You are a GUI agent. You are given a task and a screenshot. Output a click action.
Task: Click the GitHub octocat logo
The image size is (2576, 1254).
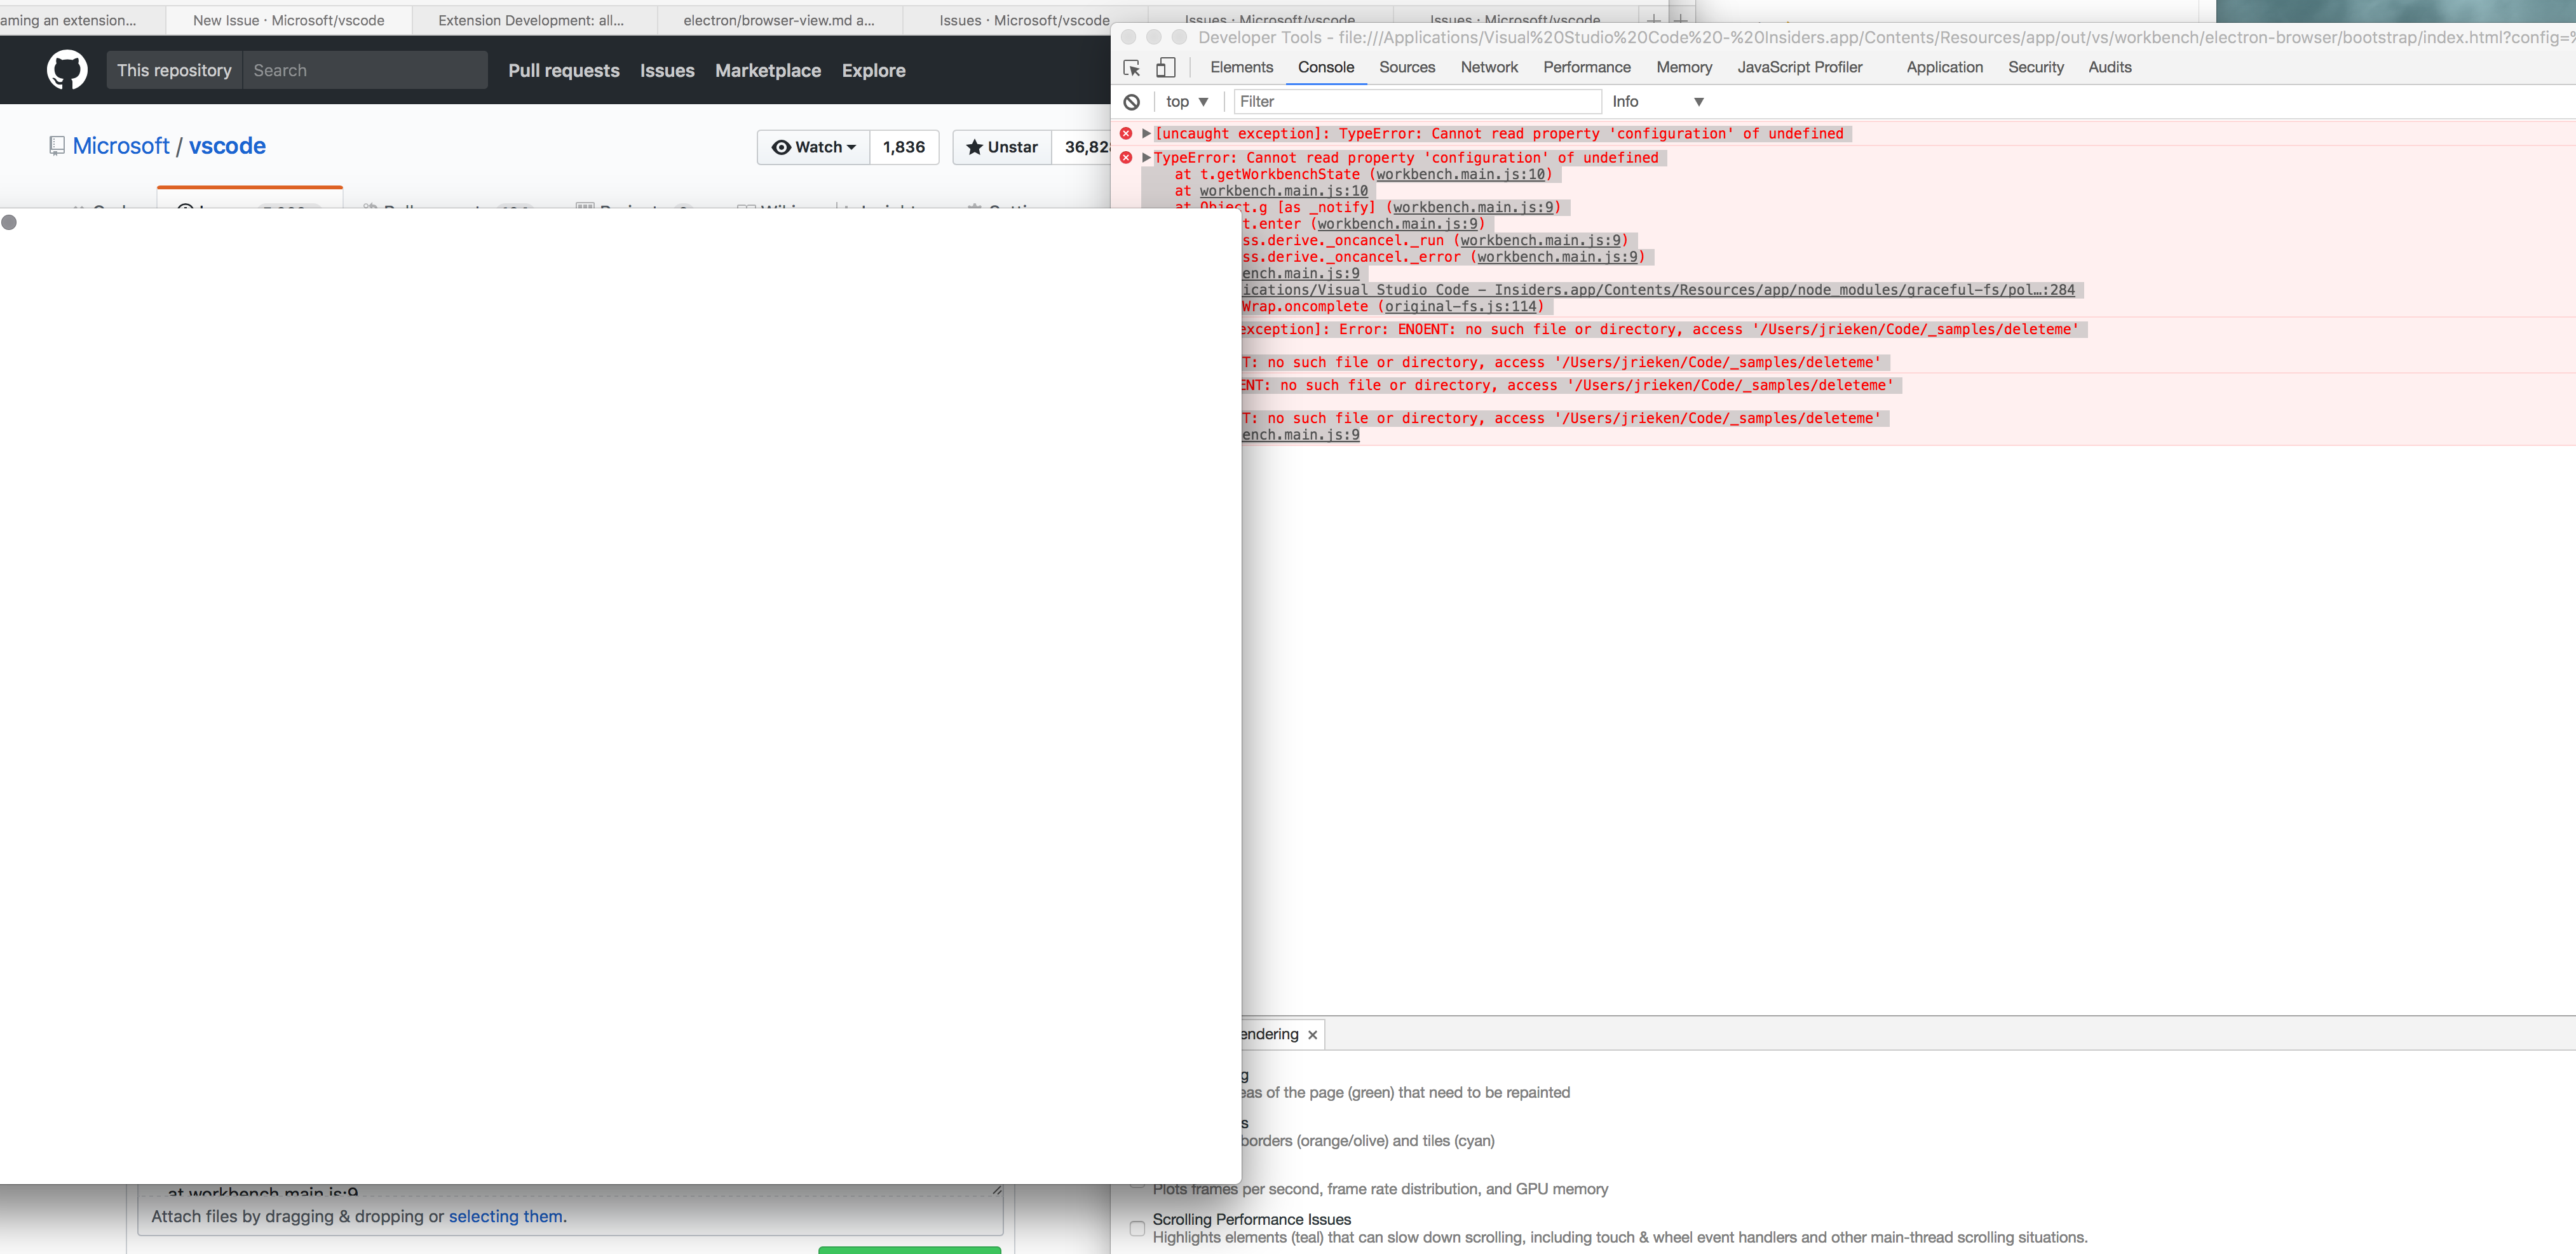(x=67, y=70)
